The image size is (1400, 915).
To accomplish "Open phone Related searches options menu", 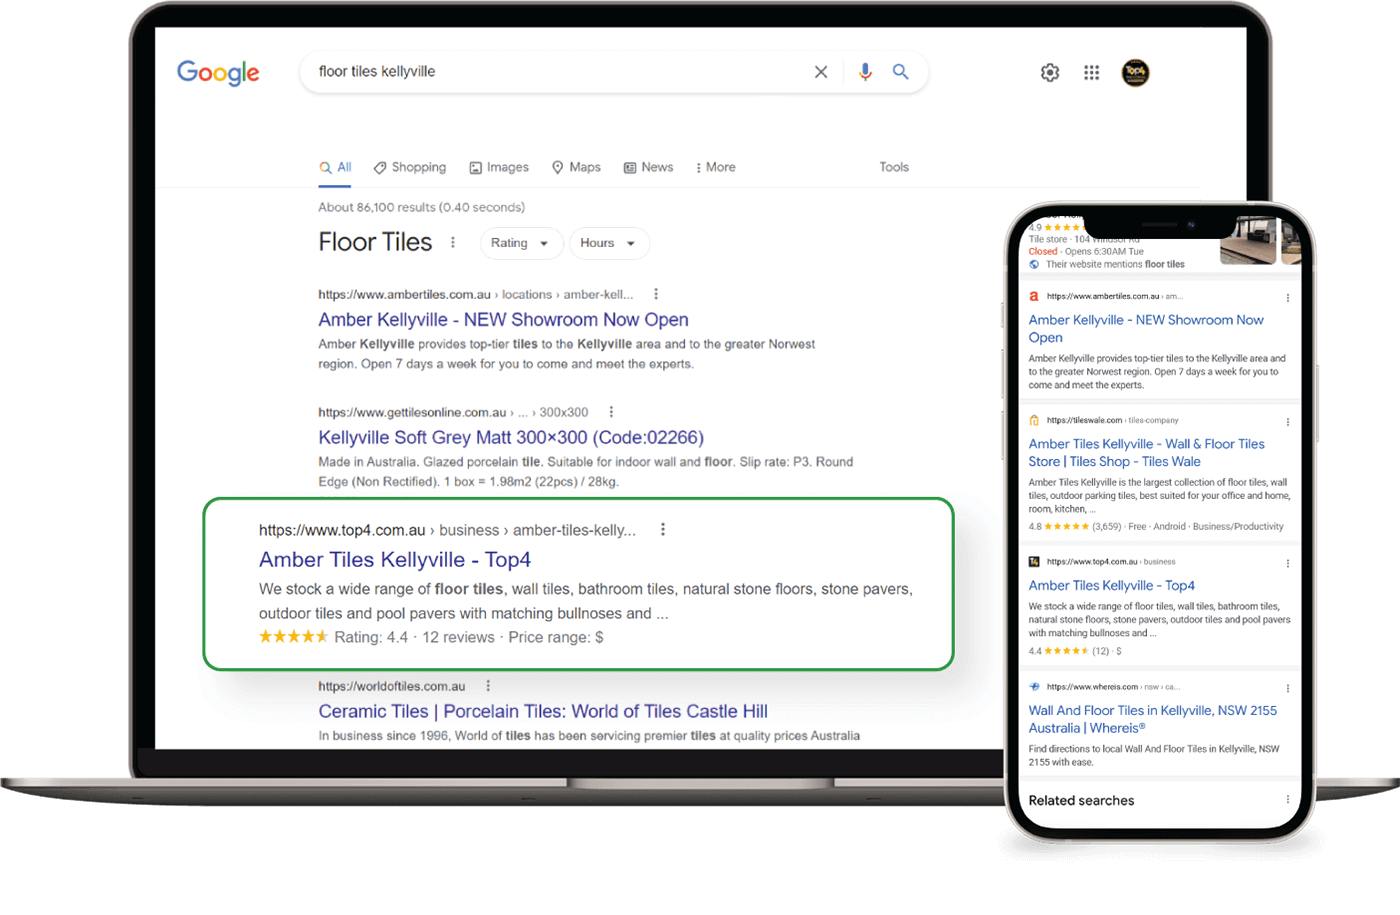I will click(x=1288, y=800).
